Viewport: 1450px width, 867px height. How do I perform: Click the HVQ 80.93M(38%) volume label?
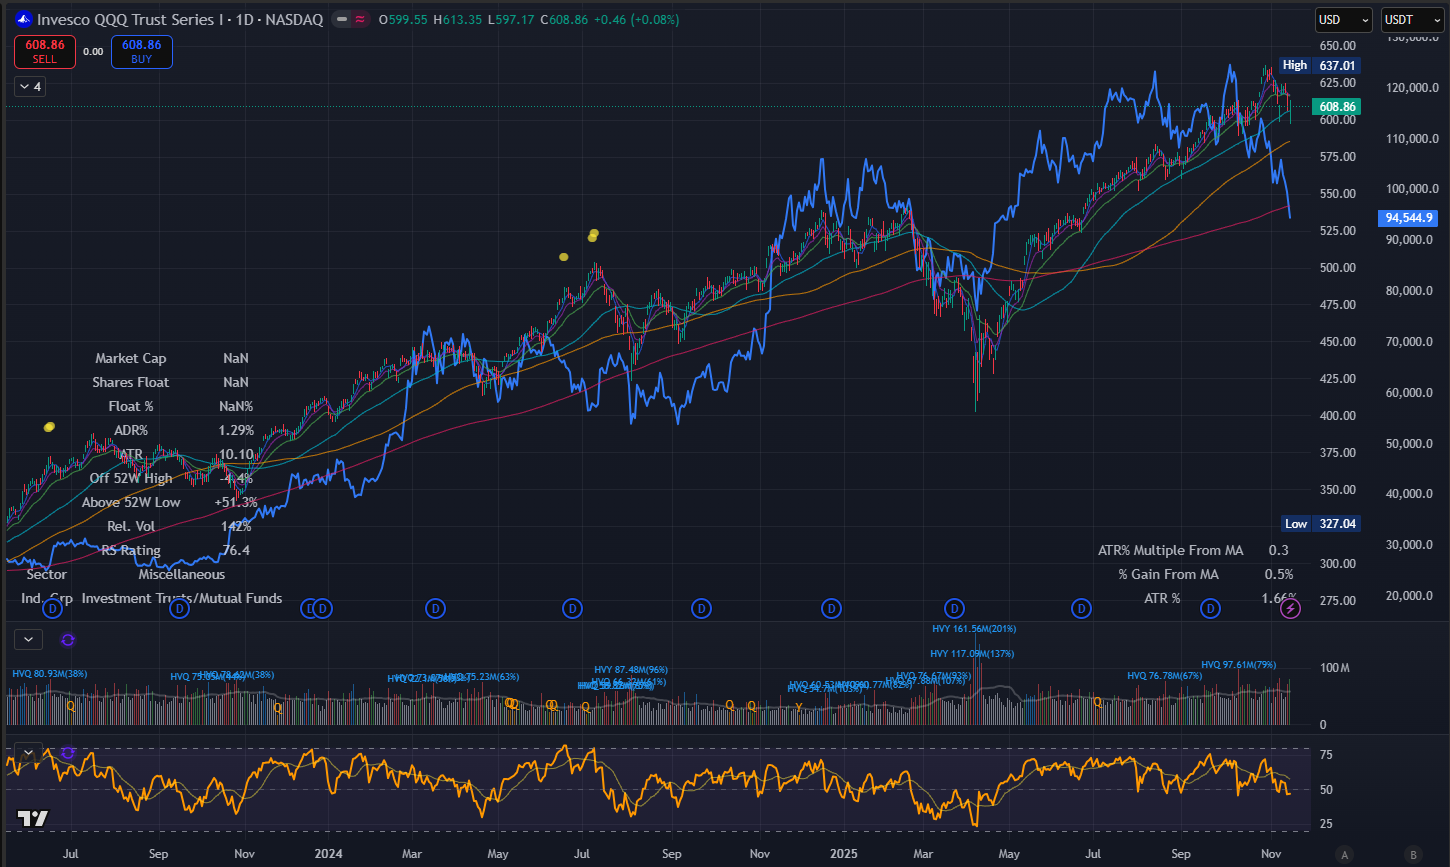[50, 674]
